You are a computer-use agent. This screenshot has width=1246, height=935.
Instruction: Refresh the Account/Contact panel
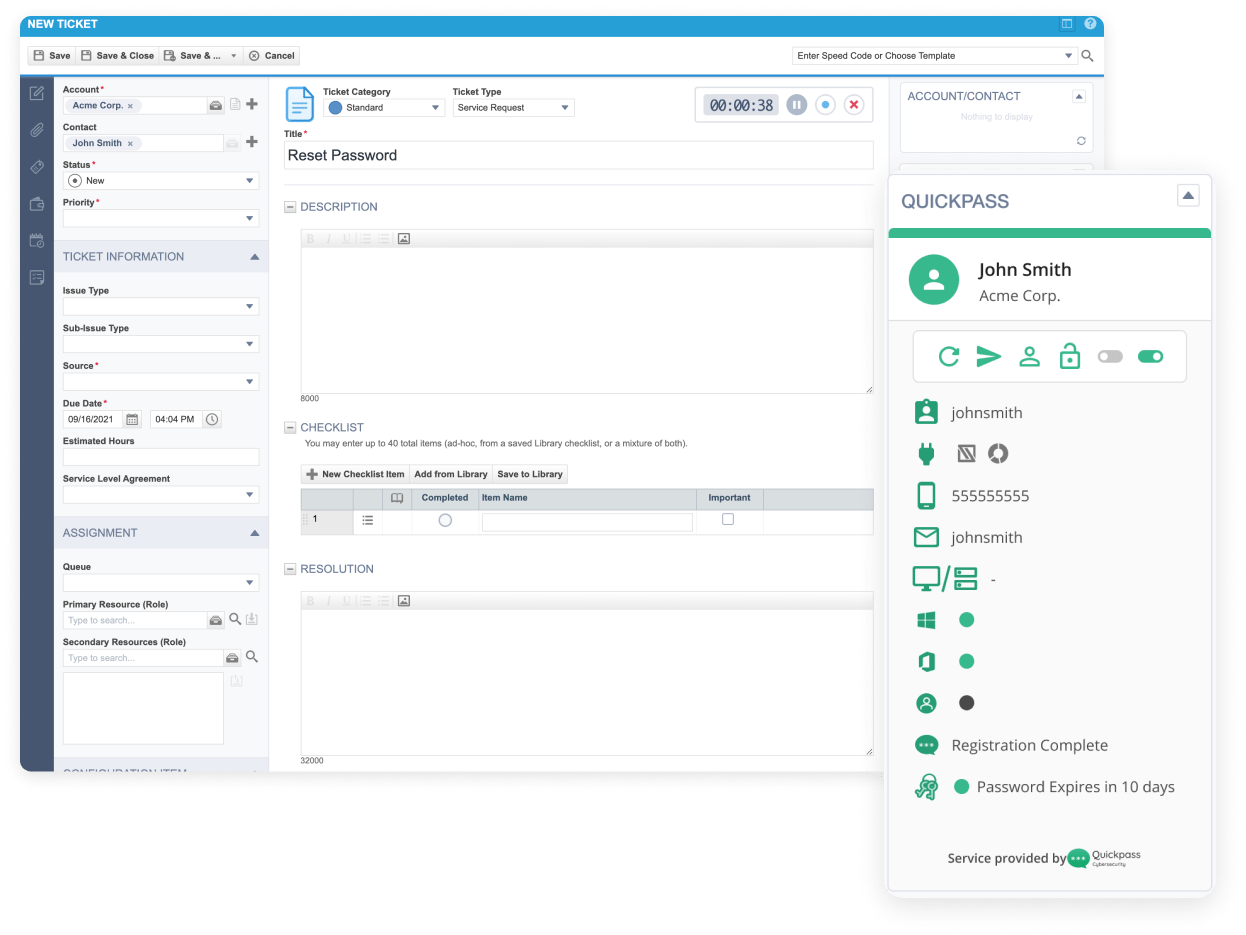coord(1081,141)
